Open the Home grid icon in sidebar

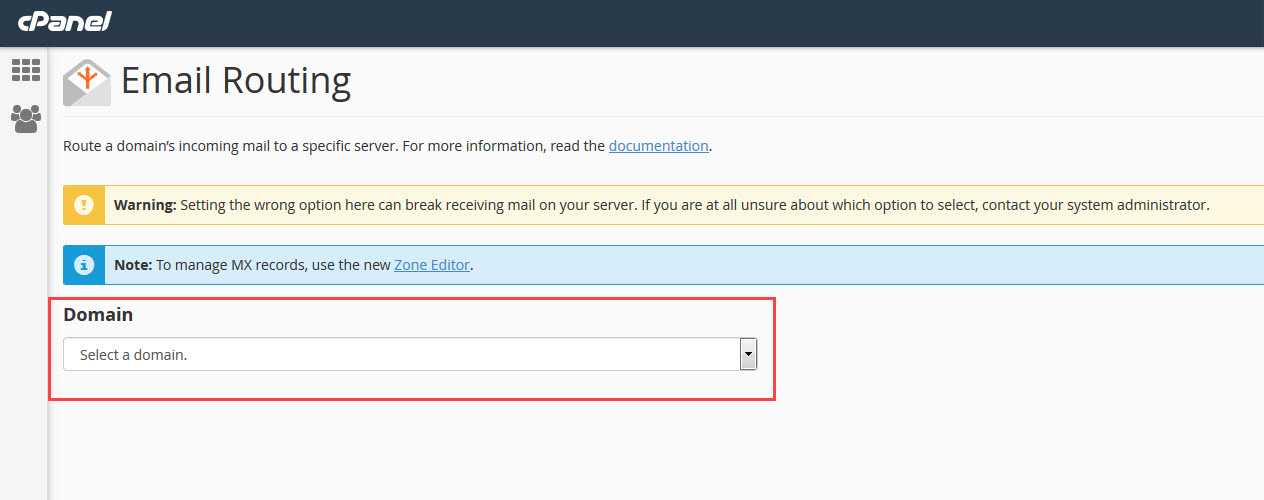point(25,70)
